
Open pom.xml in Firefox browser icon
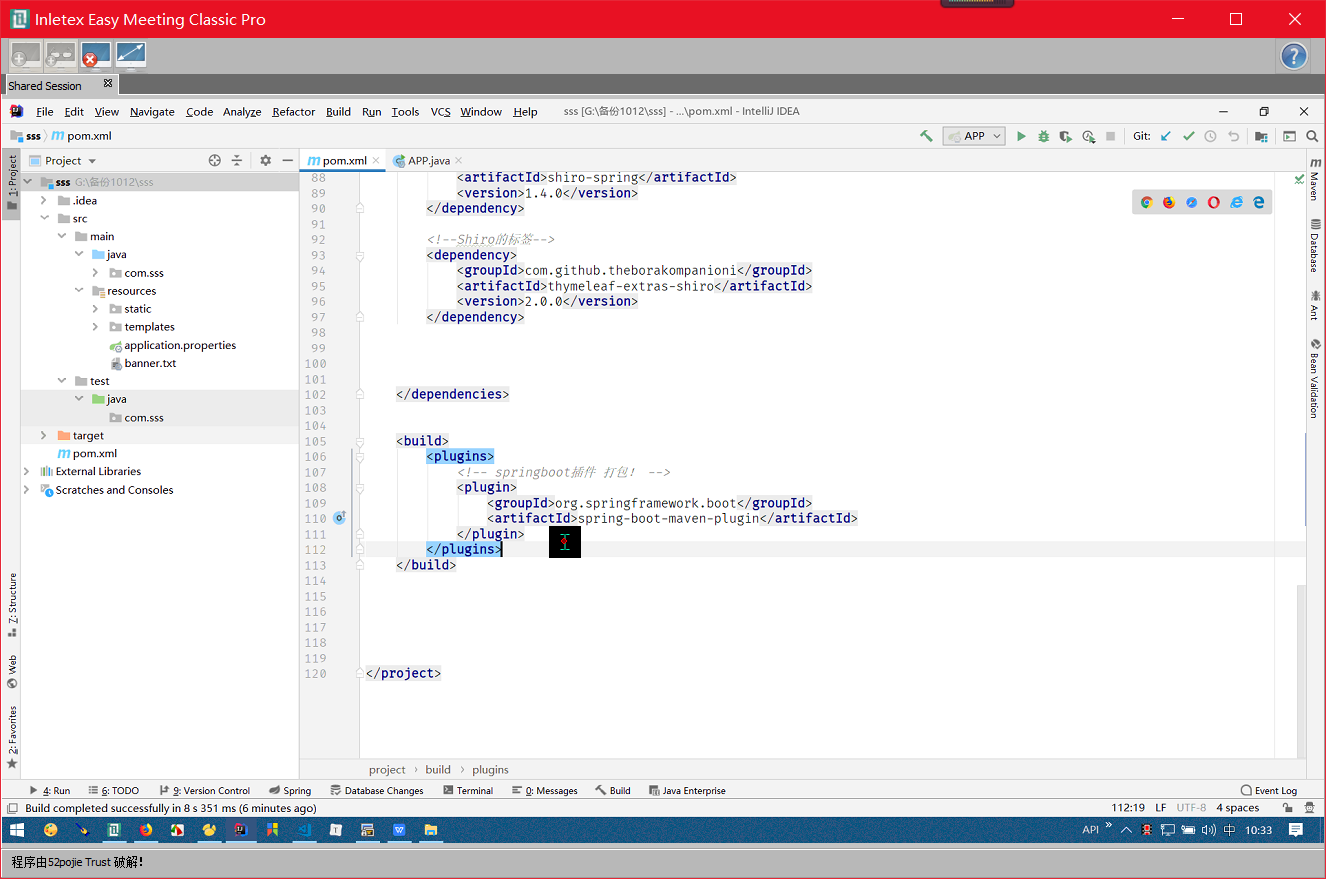pyautogui.click(x=1169, y=202)
